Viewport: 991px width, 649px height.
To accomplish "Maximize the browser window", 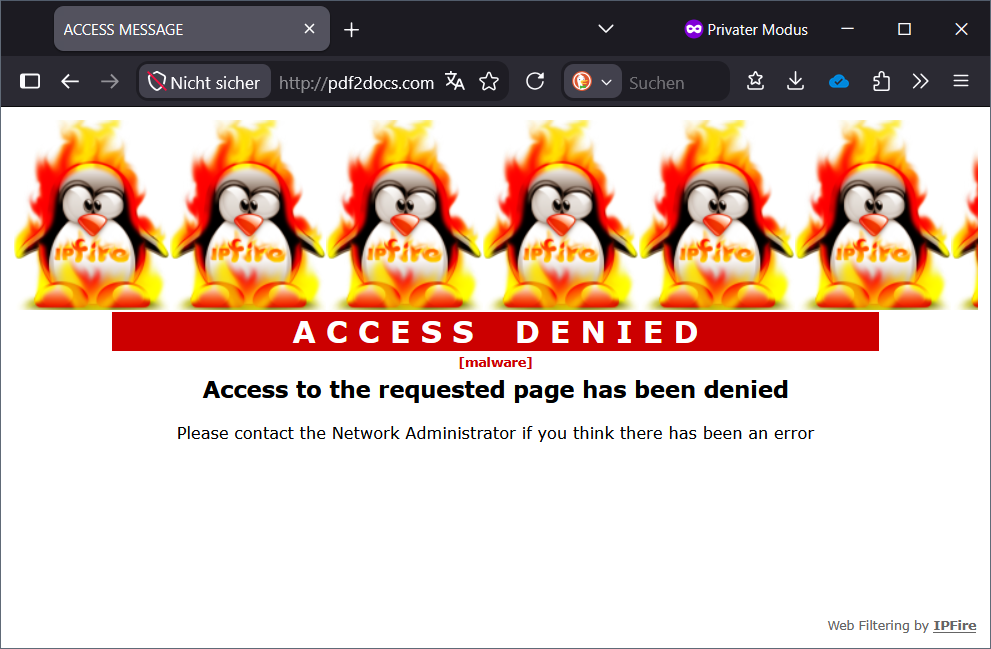I will point(904,29).
